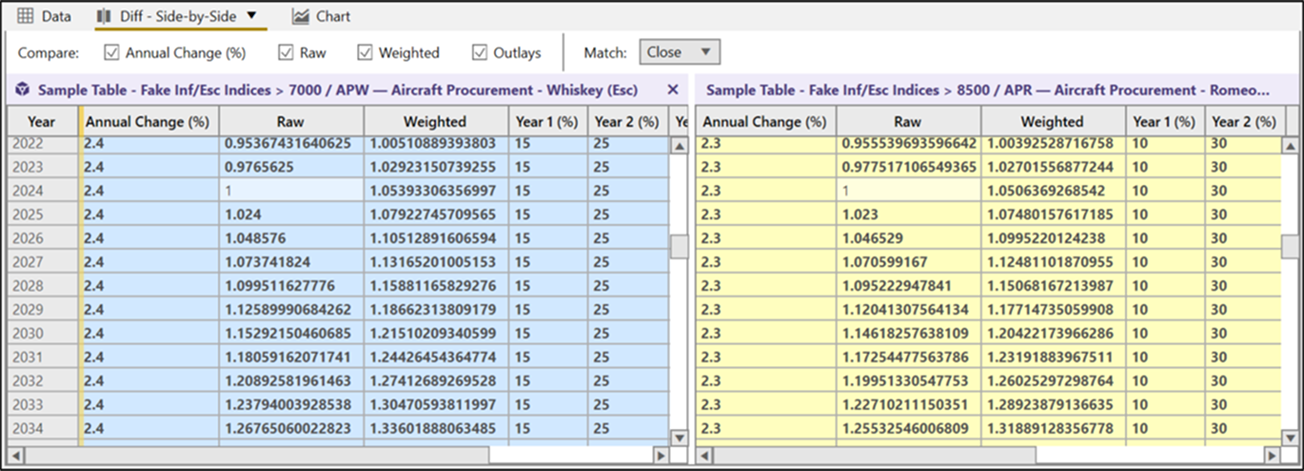The image size is (1304, 471).
Task: Select the 2027 year row header
Action: pos(42,262)
